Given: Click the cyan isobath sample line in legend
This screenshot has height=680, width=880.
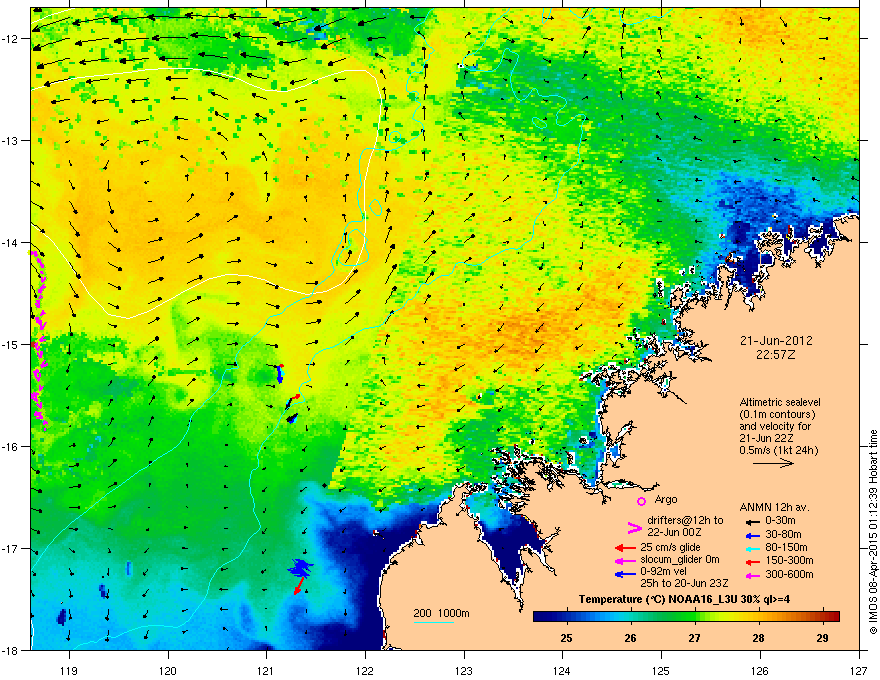Looking at the screenshot, I should 434,622.
